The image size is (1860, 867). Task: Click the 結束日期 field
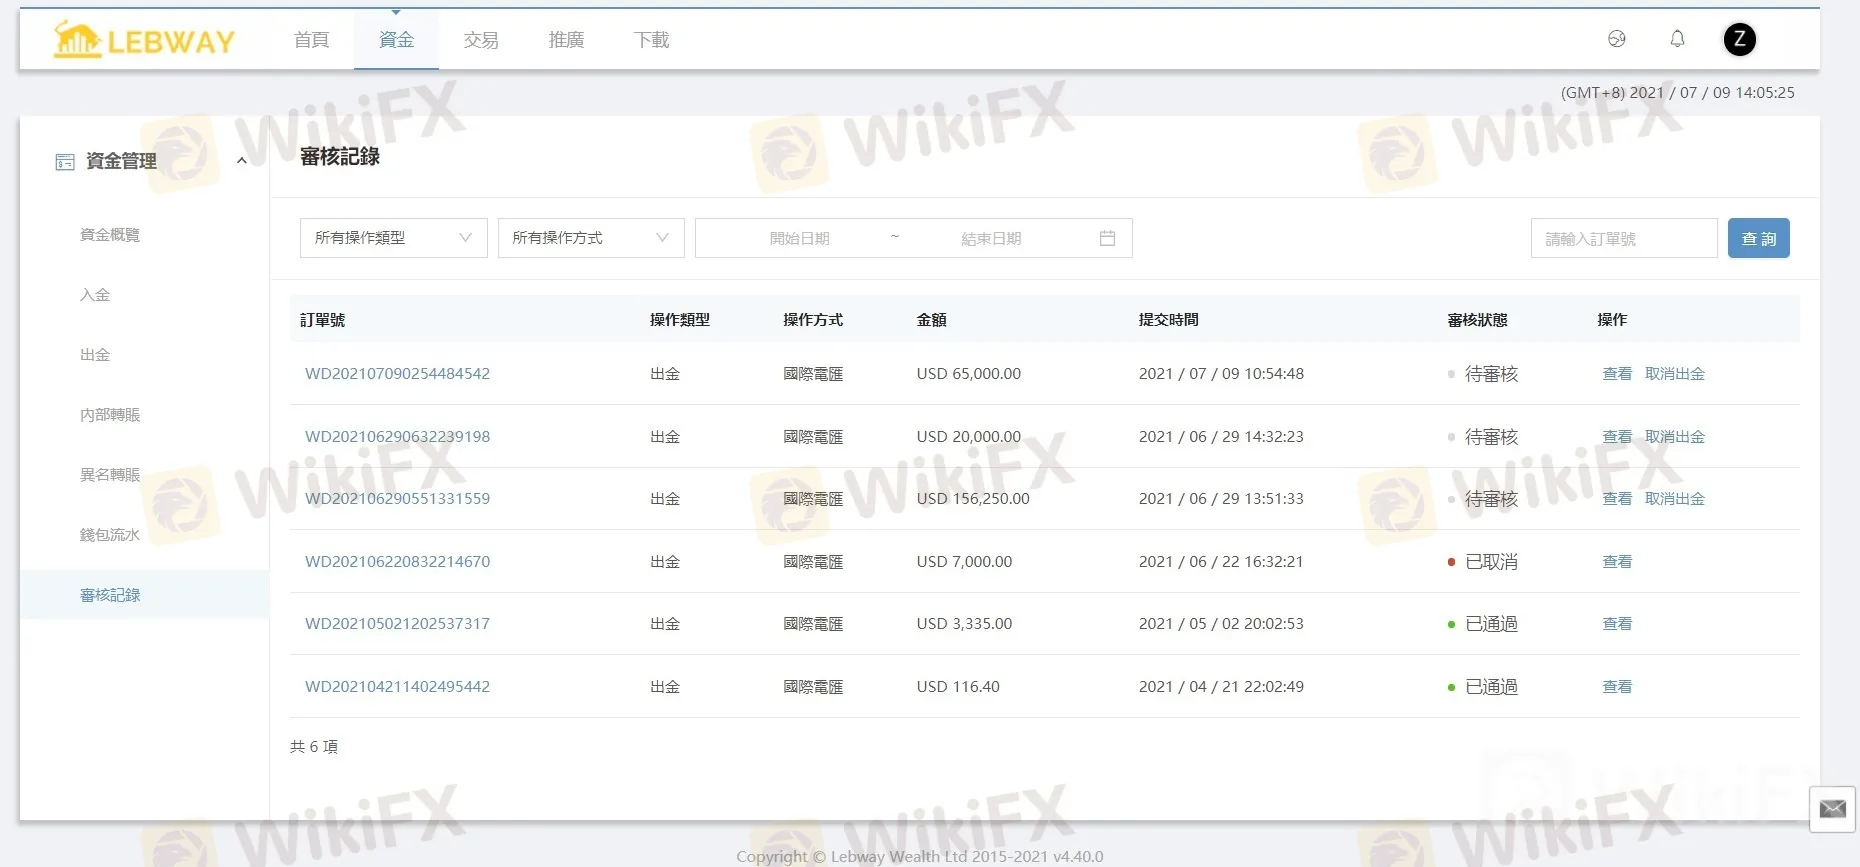(x=991, y=238)
